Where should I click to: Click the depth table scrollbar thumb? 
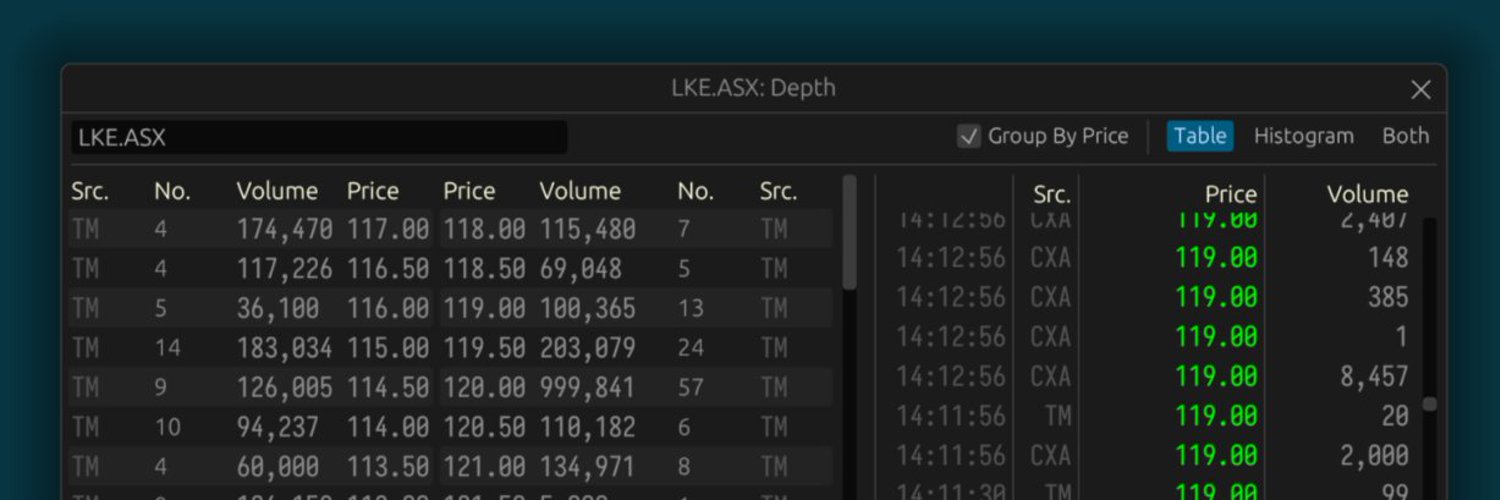click(850, 233)
